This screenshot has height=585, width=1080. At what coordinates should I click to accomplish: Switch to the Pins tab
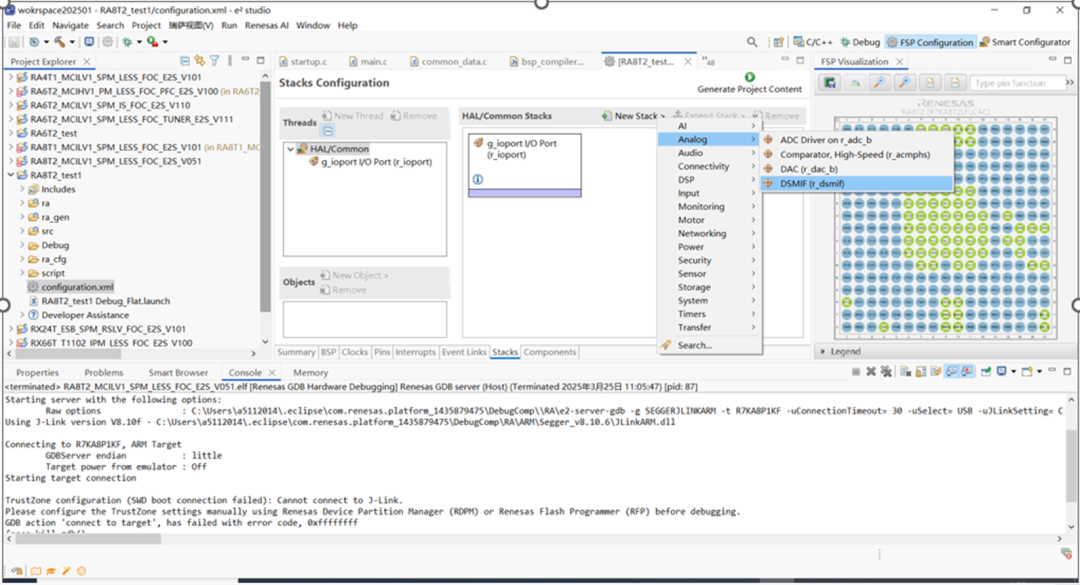382,352
